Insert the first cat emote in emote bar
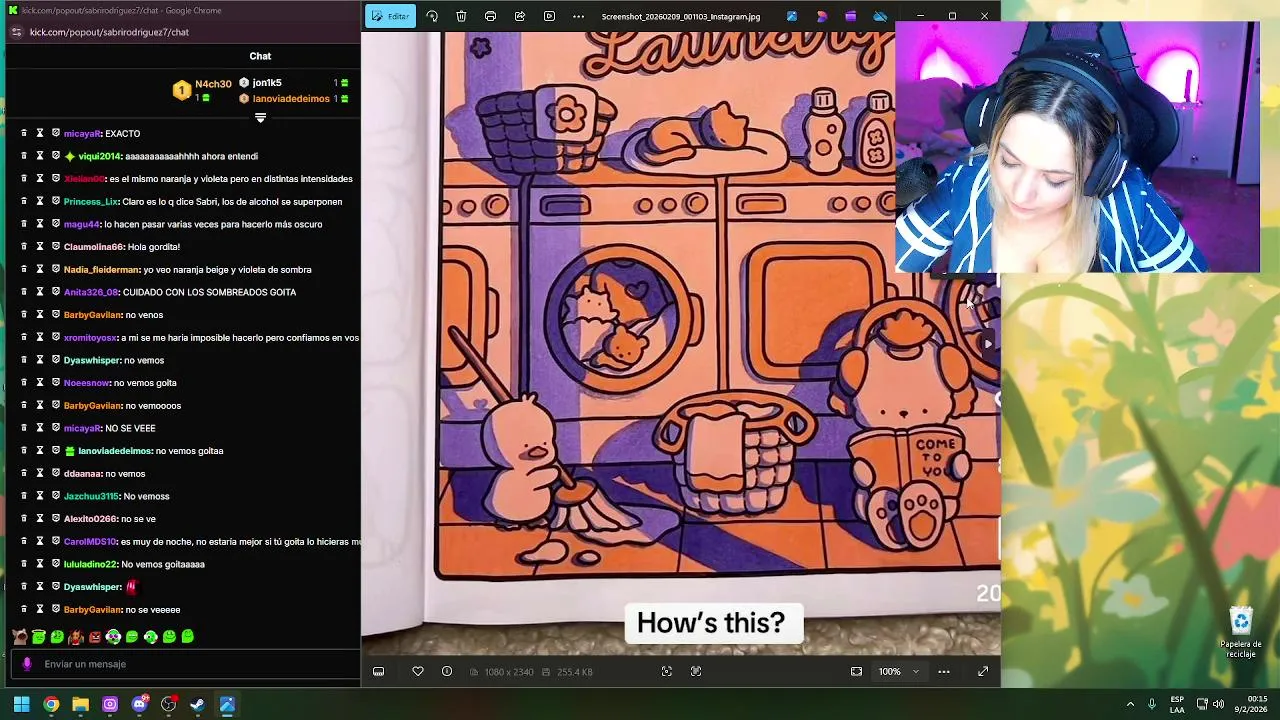This screenshot has width=1280, height=720. [x=20, y=636]
